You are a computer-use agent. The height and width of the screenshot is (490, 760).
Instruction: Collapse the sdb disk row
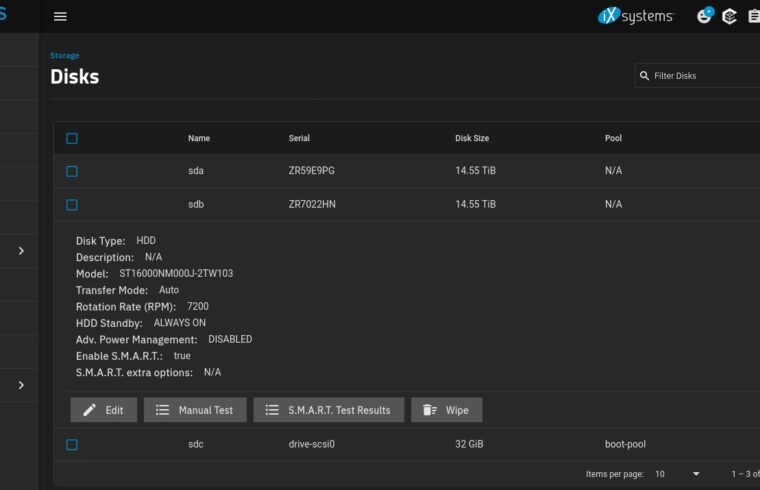click(300, 204)
